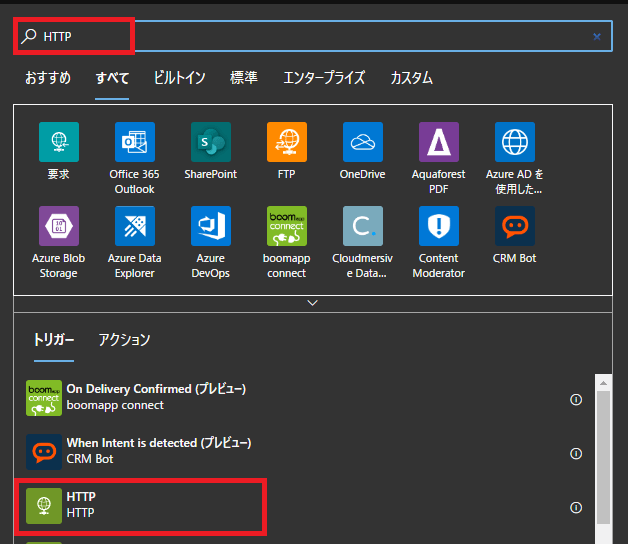Show info for the HTTP trigger

point(576,508)
